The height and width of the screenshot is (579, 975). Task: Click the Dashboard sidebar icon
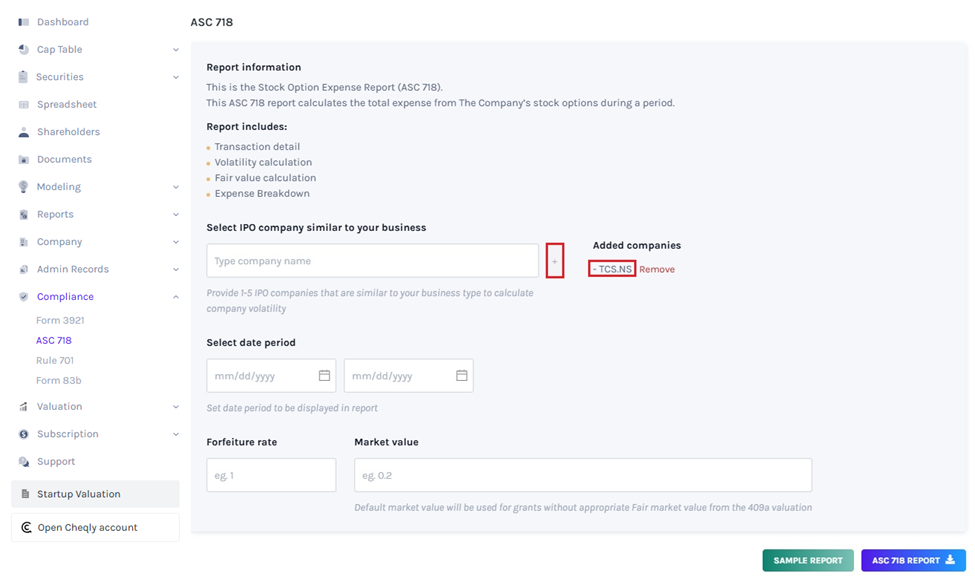(x=23, y=22)
